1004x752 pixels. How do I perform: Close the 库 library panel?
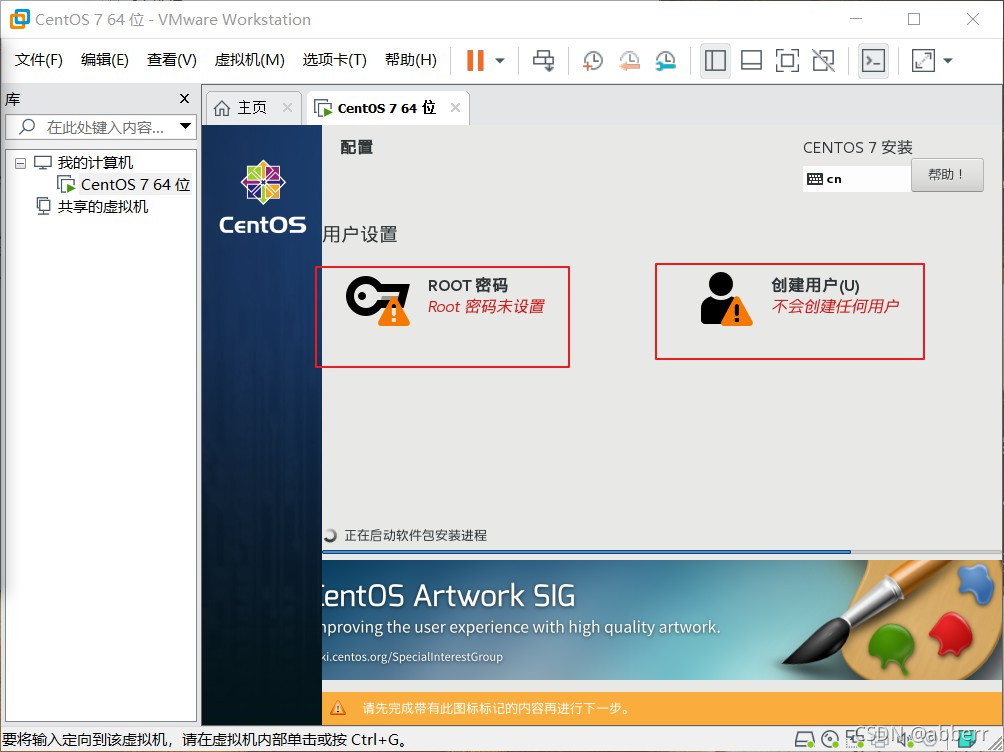[184, 99]
